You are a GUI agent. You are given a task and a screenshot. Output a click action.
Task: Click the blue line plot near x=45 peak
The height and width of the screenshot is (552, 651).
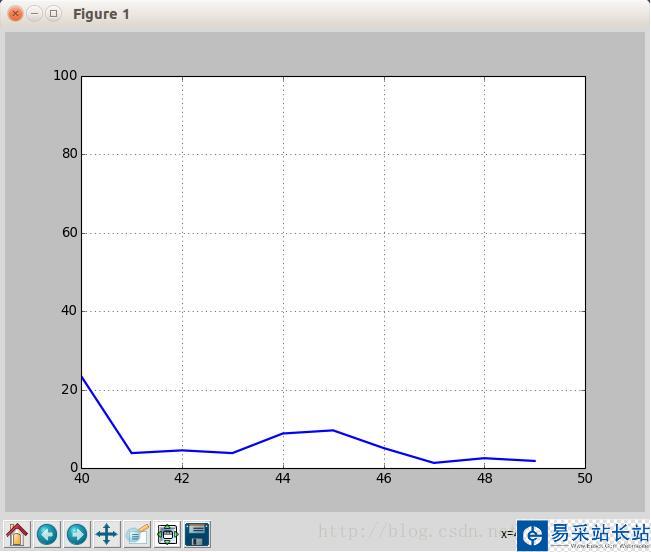[333, 430]
